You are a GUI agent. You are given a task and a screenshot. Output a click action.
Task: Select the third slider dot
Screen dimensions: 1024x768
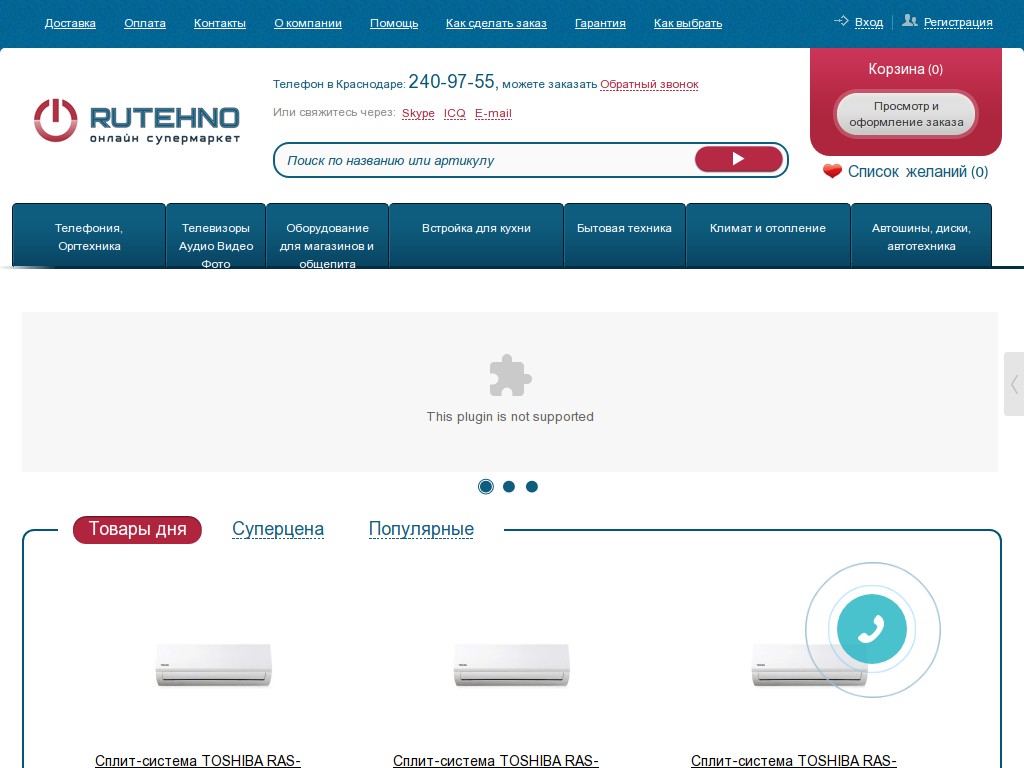pyautogui.click(x=532, y=487)
